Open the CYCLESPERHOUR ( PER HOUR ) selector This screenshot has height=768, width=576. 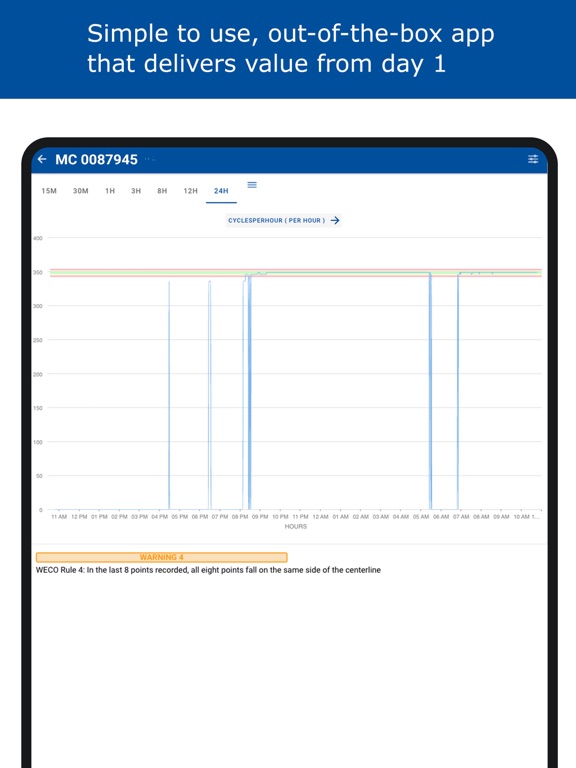pos(283,220)
